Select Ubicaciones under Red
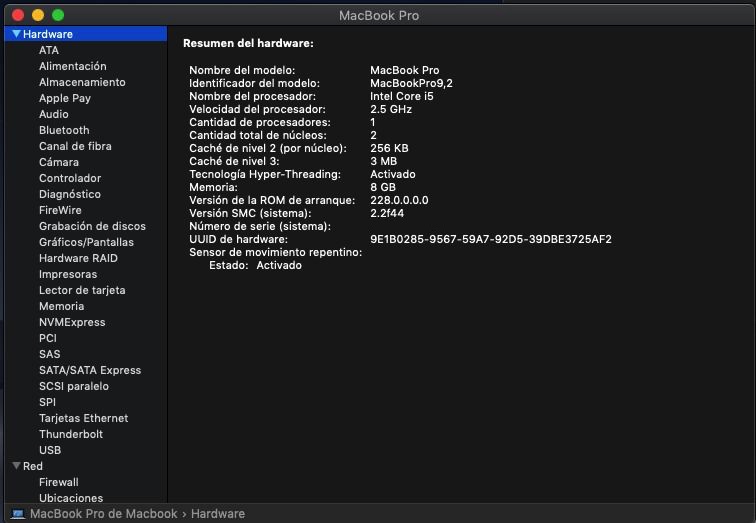This screenshot has height=523, width=756. click(71, 498)
